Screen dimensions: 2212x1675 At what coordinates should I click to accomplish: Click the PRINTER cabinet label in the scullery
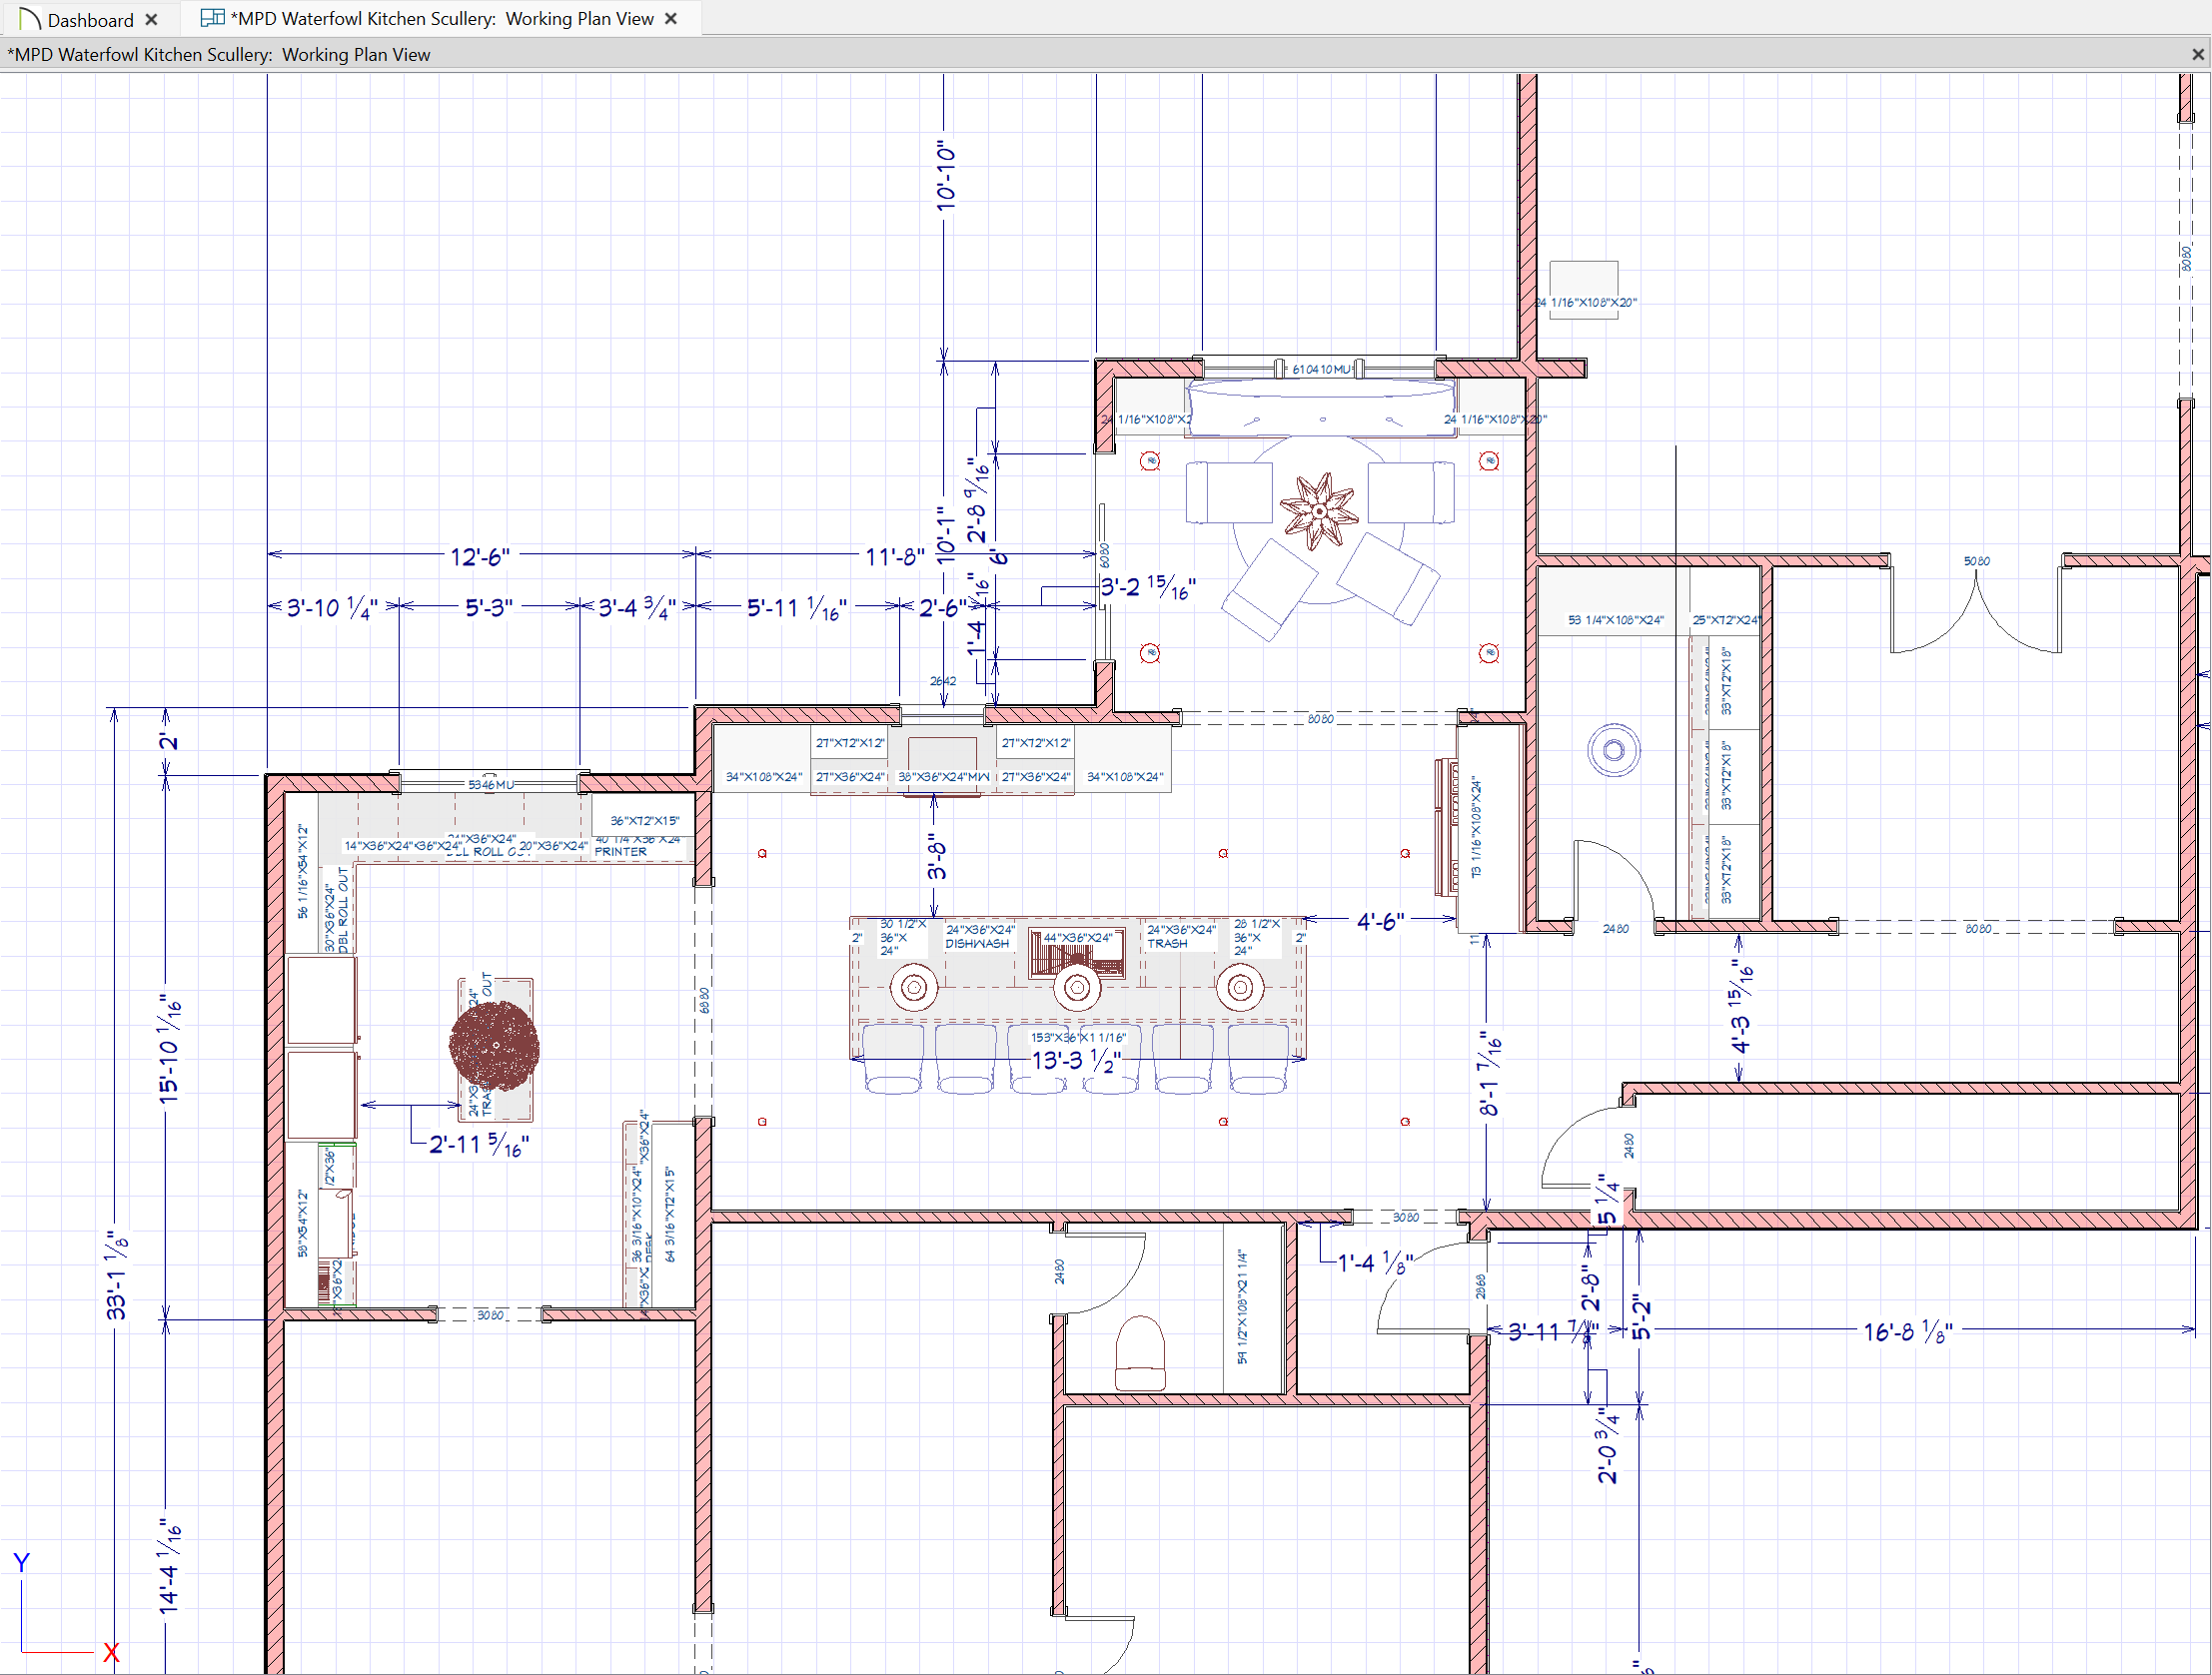coord(620,852)
